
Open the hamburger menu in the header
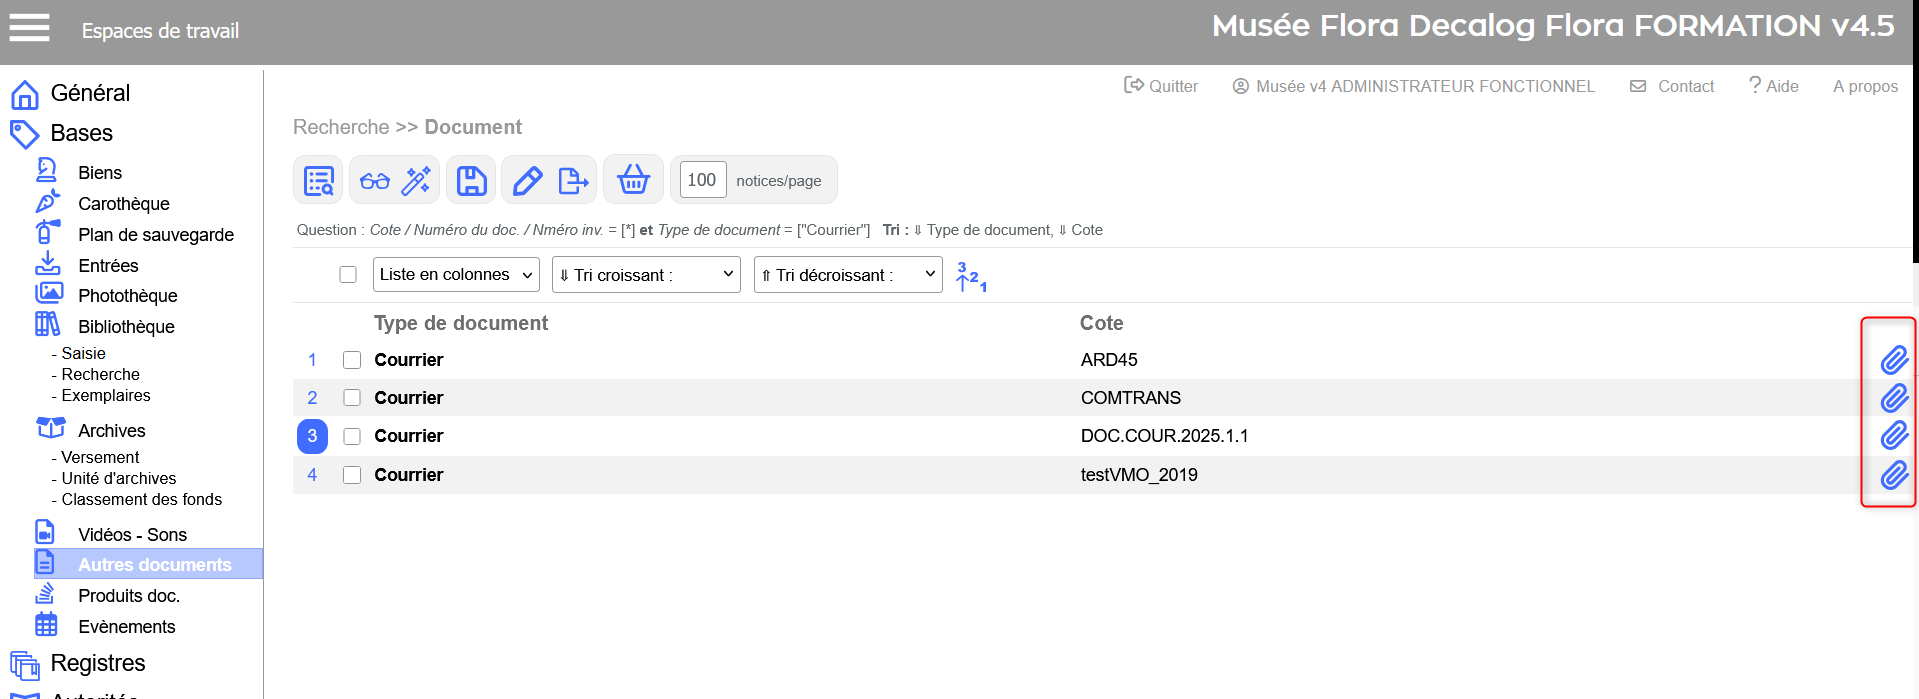click(x=29, y=28)
